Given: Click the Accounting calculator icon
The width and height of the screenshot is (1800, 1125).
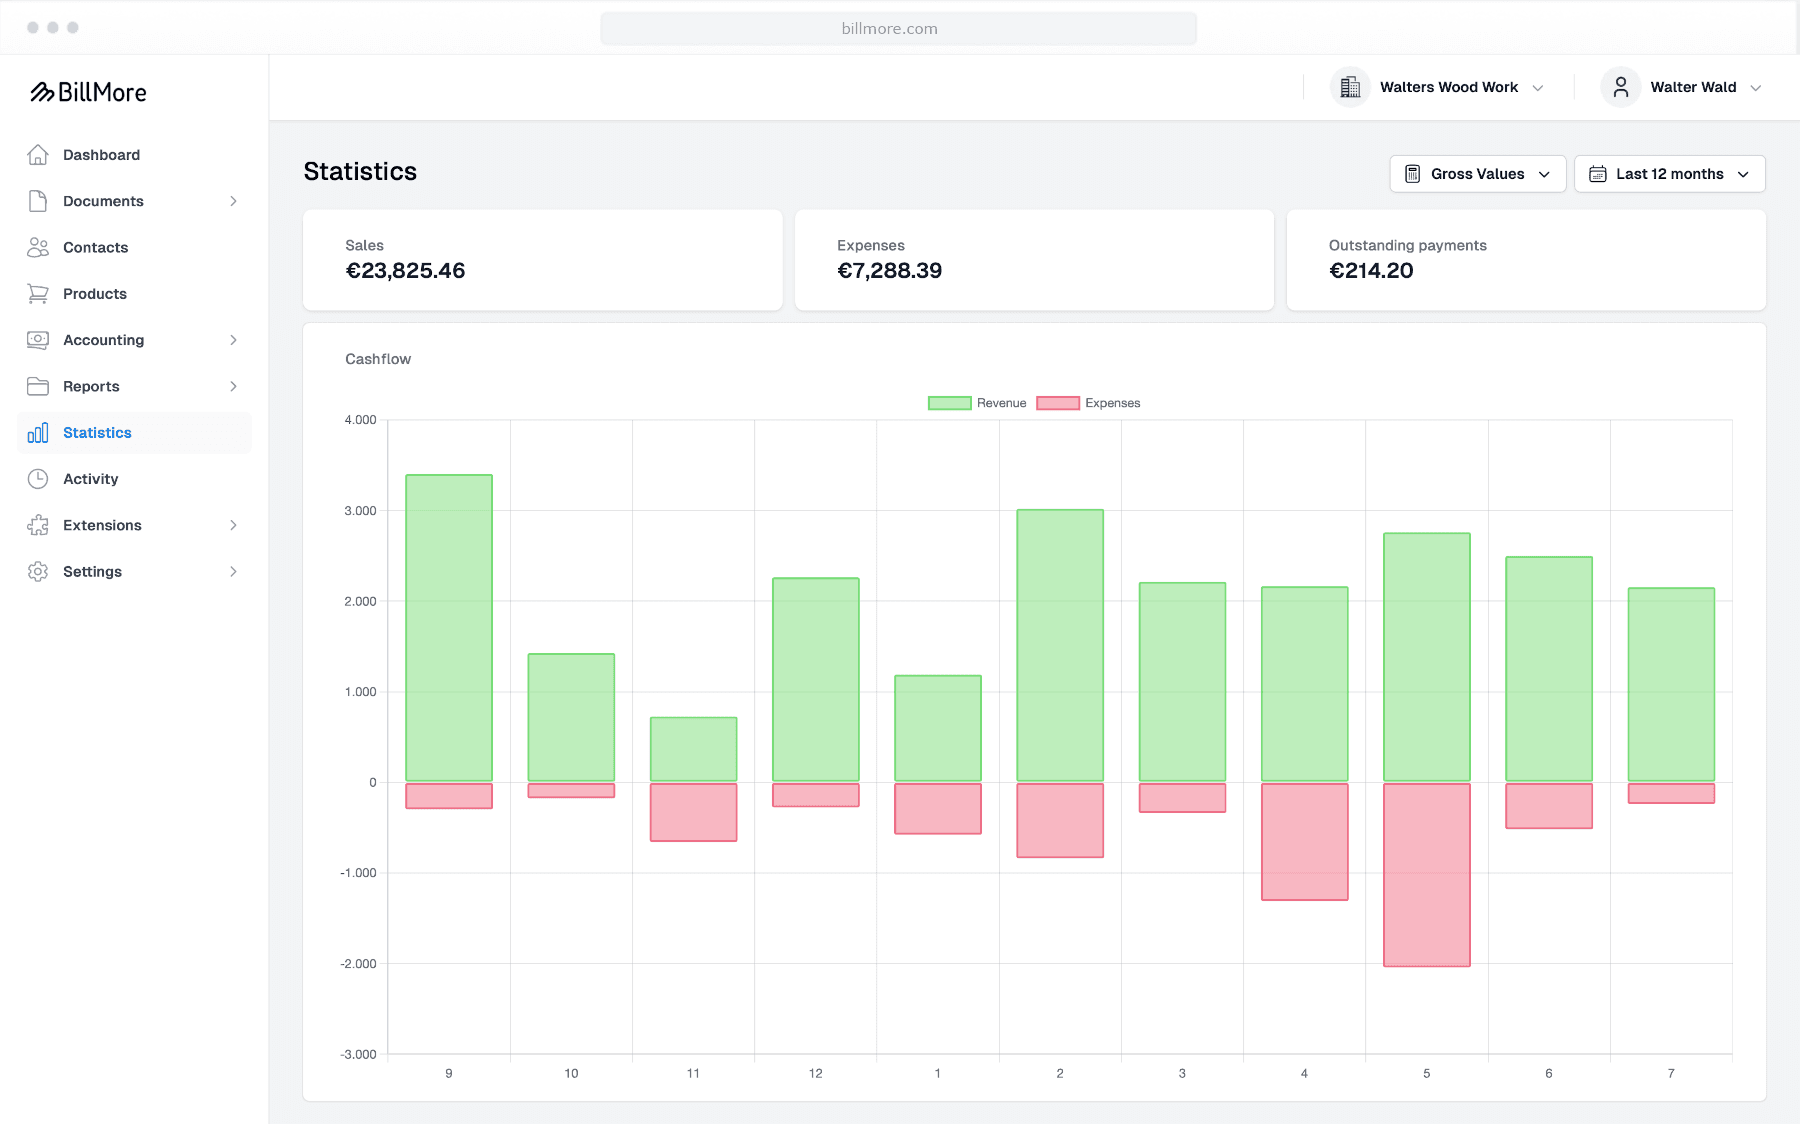Looking at the screenshot, I should [38, 340].
